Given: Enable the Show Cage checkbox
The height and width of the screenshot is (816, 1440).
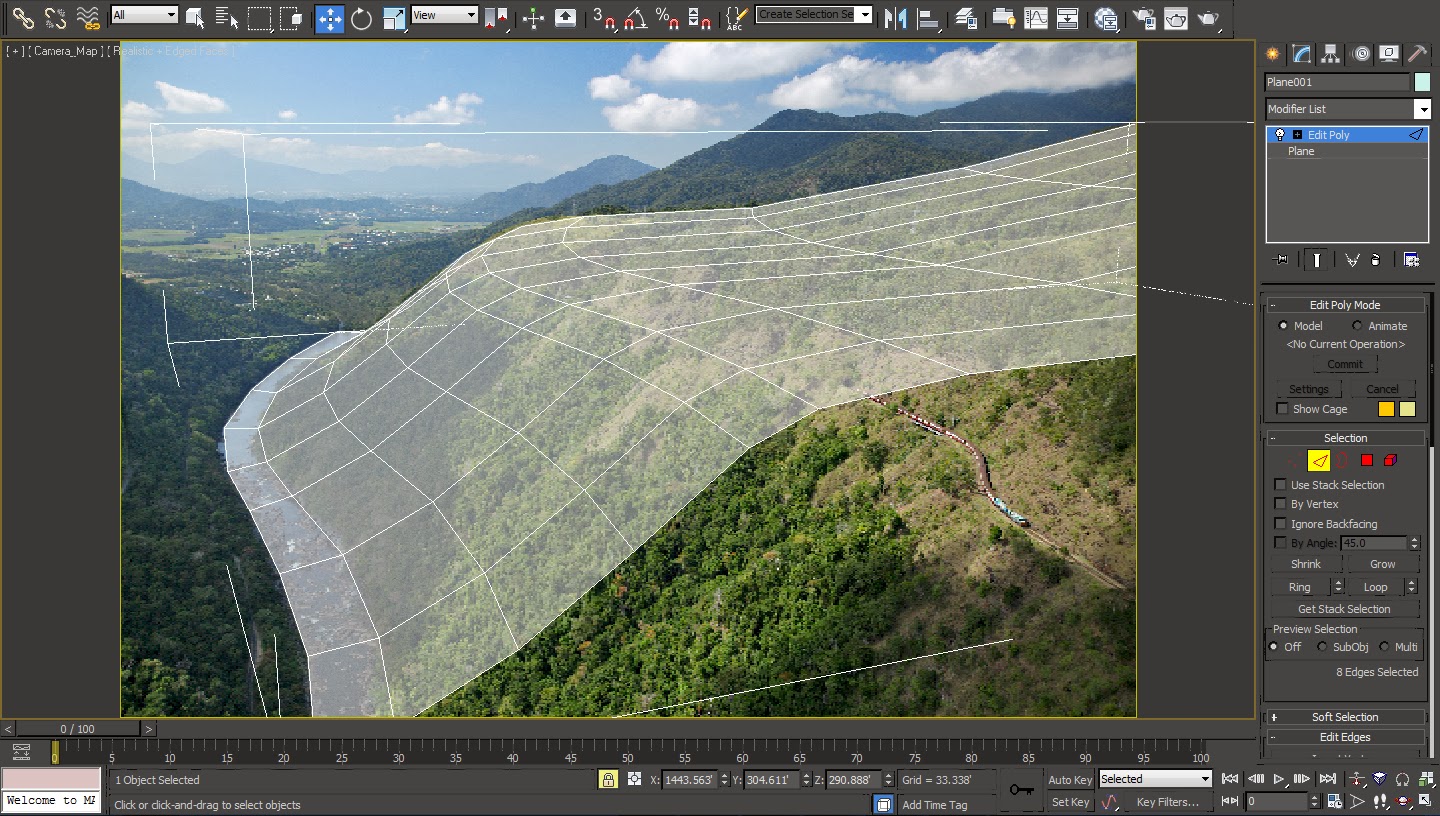Looking at the screenshot, I should coord(1282,409).
